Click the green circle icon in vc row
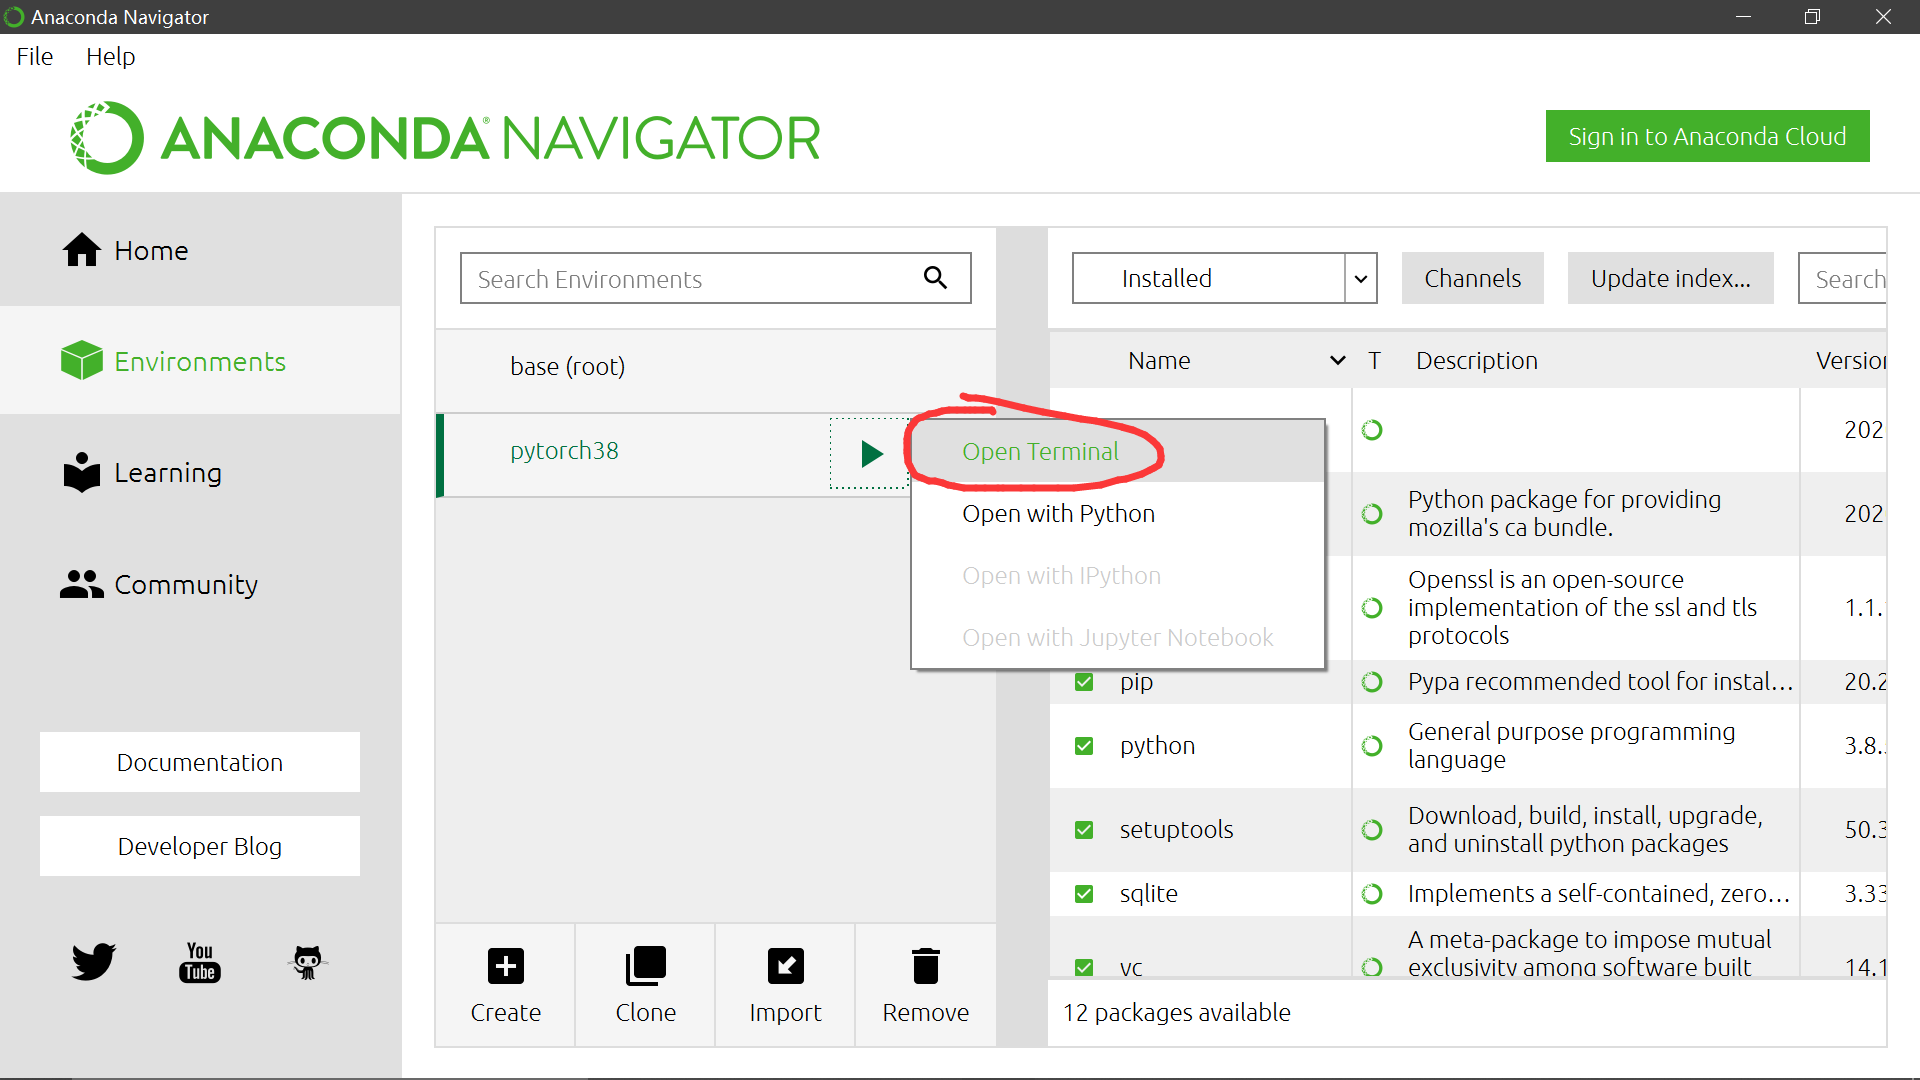This screenshot has width=1920, height=1080. coord(1372,967)
